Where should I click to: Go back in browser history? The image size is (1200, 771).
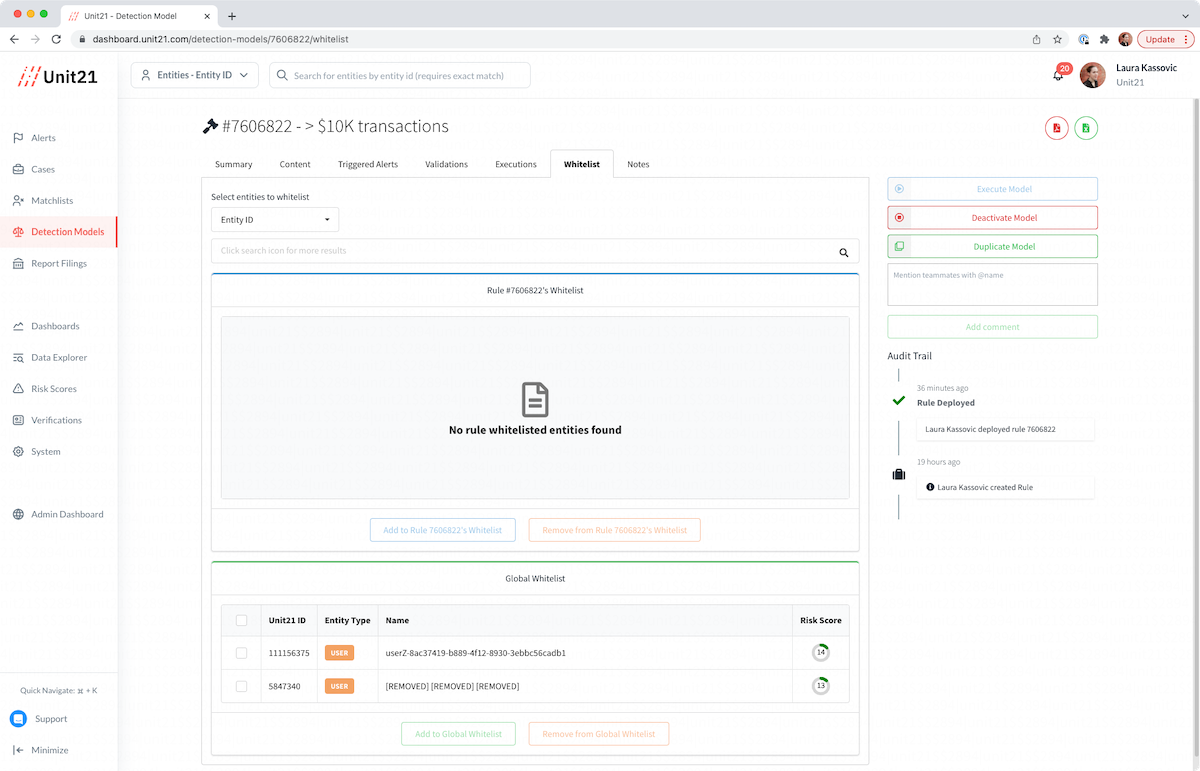pyautogui.click(x=14, y=39)
